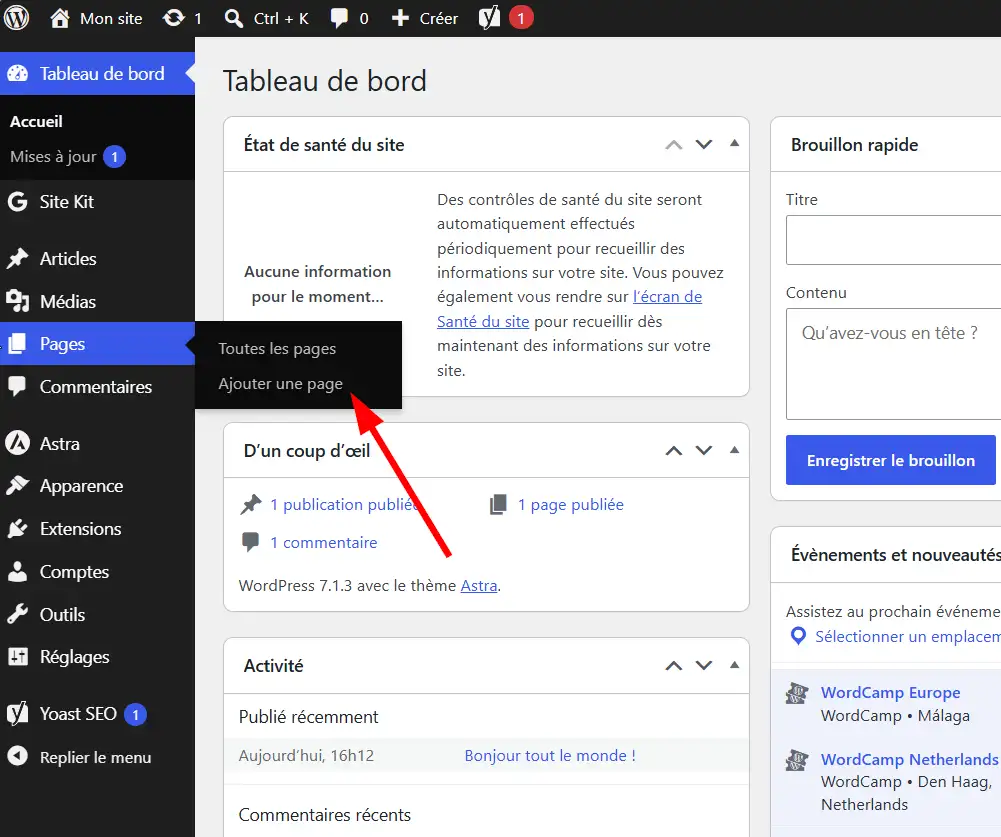Click the Astra logo icon
This screenshot has height=837, width=1001.
click(17, 443)
